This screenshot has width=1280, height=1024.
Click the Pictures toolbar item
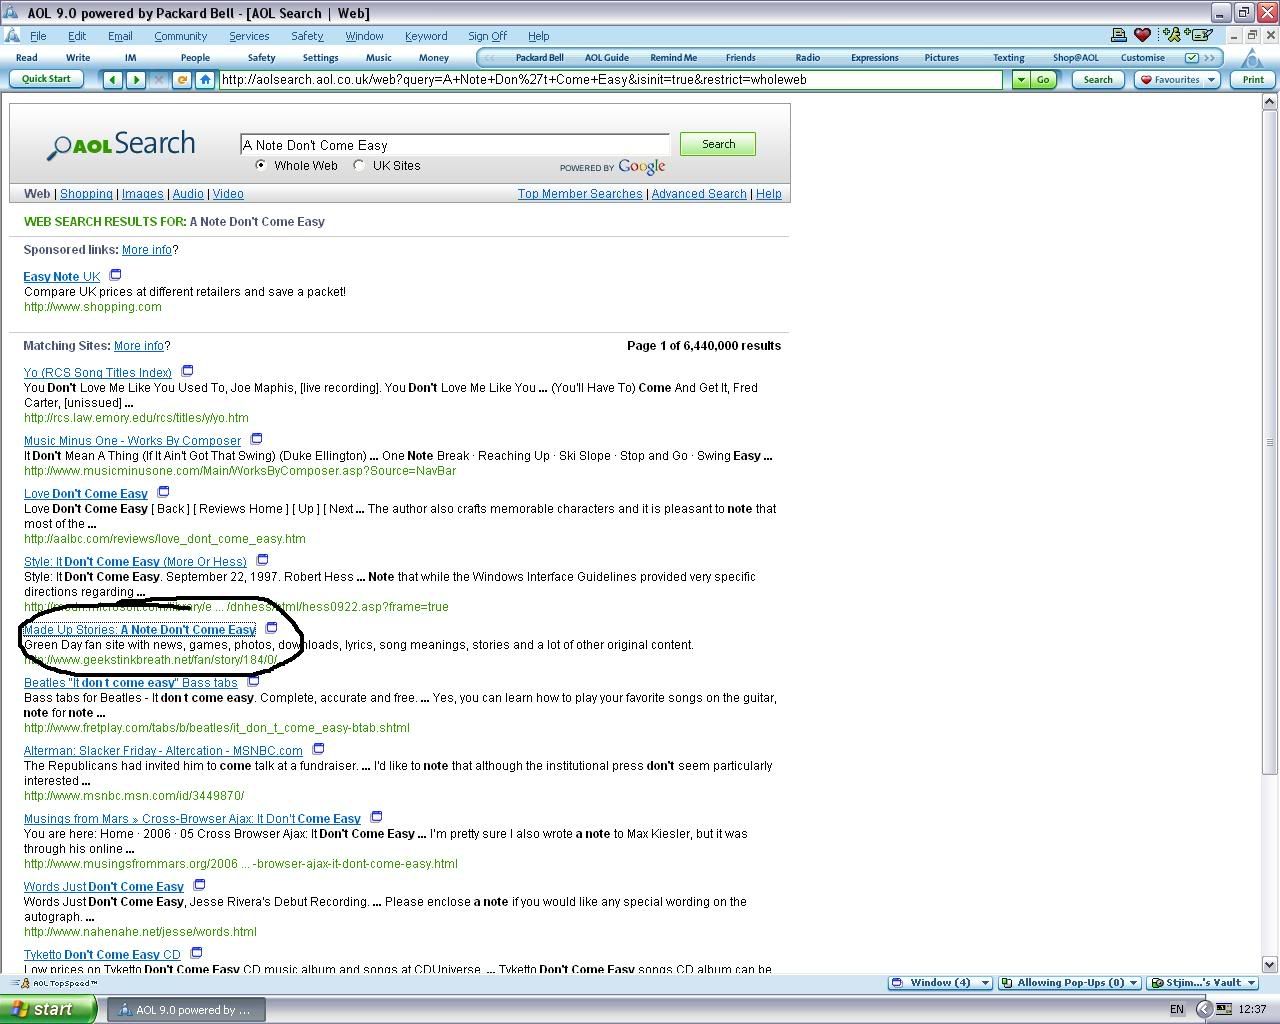tap(941, 58)
